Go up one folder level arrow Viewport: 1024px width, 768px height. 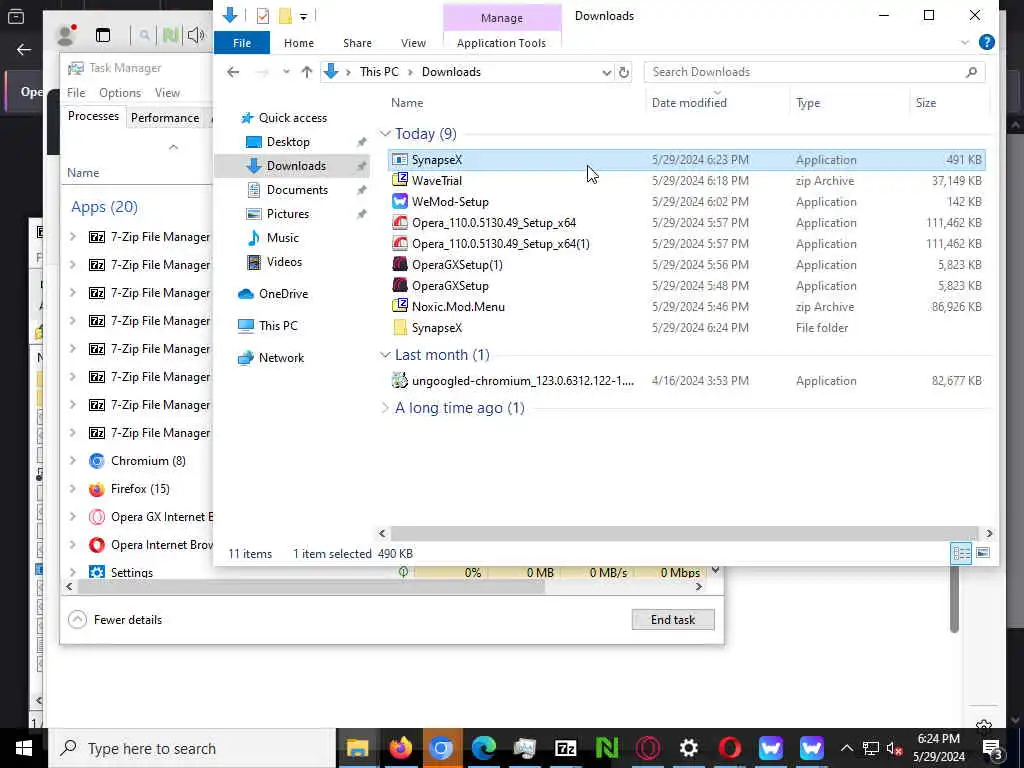click(x=306, y=72)
